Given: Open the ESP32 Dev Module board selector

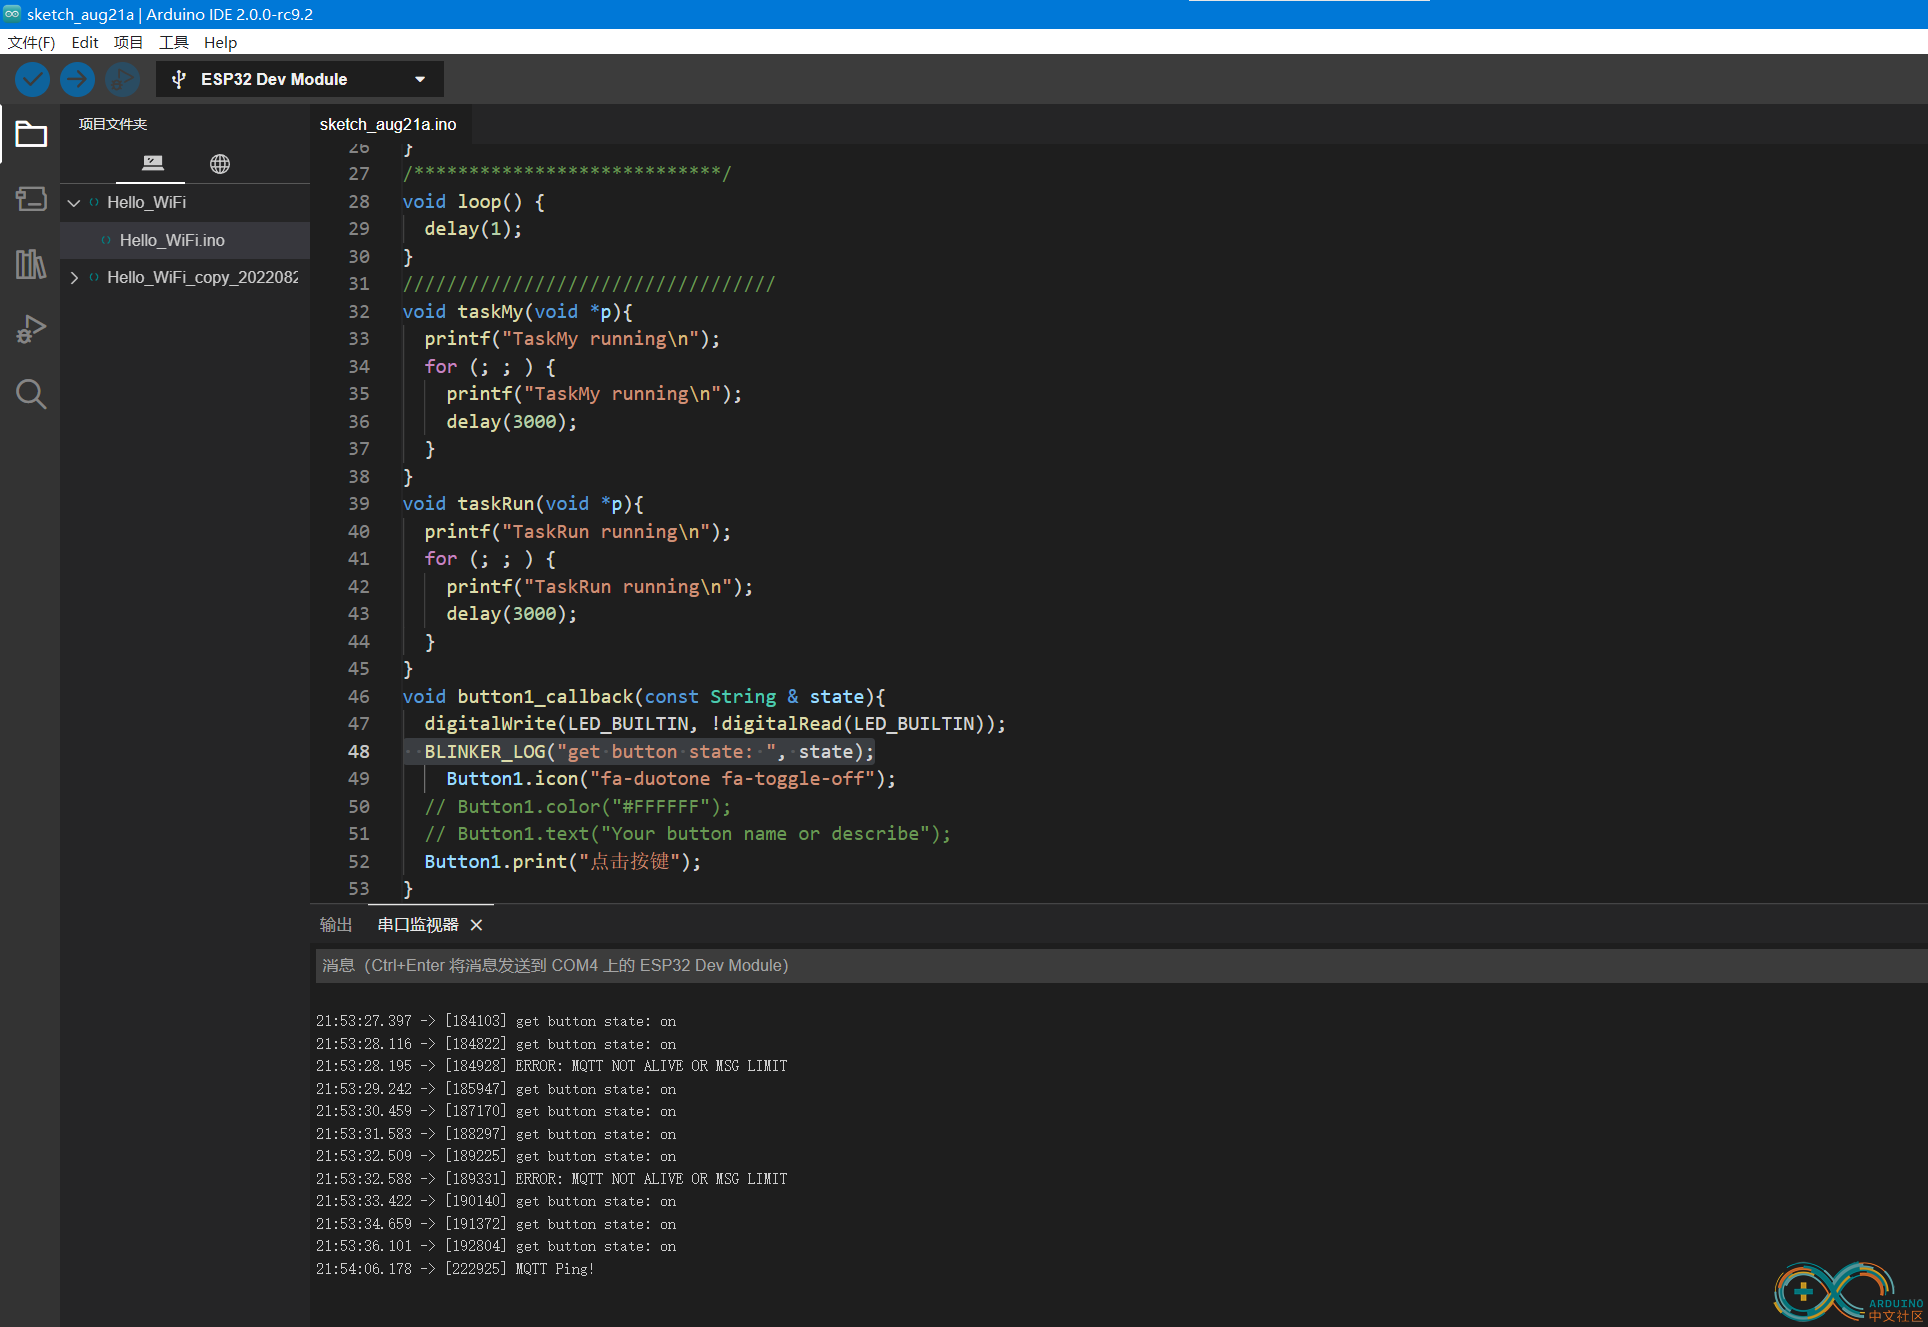Looking at the screenshot, I should pos(299,79).
